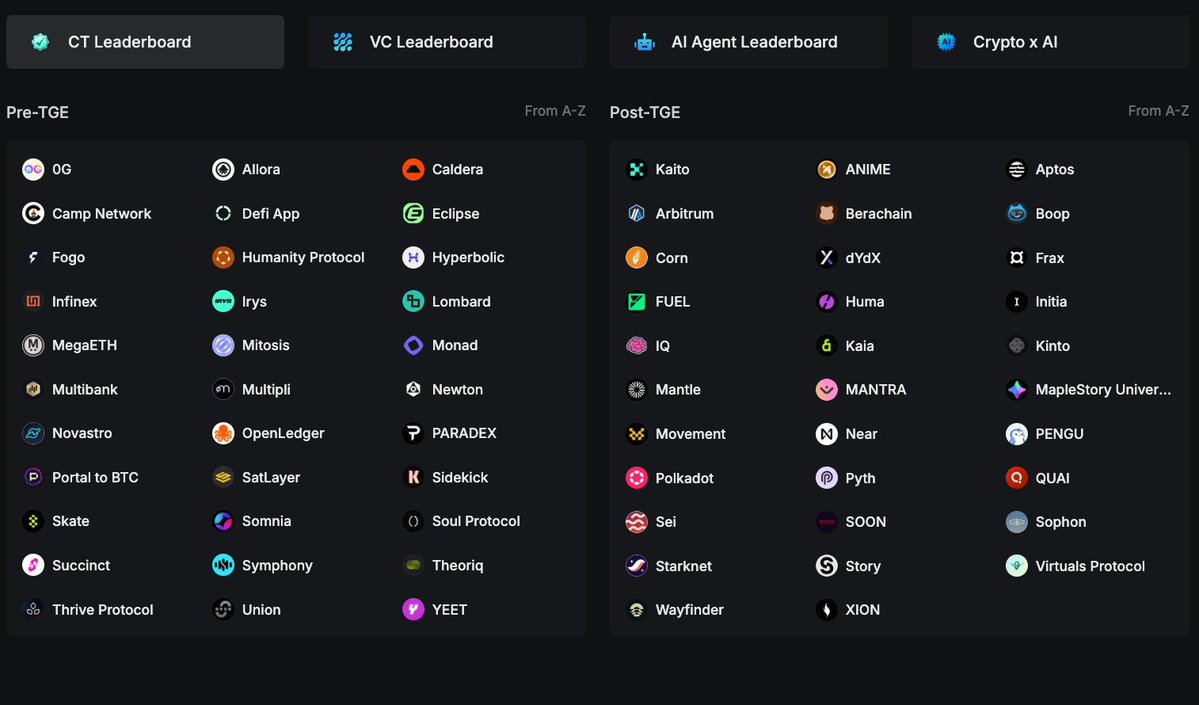Click the Eclipse logo icon

click(413, 213)
